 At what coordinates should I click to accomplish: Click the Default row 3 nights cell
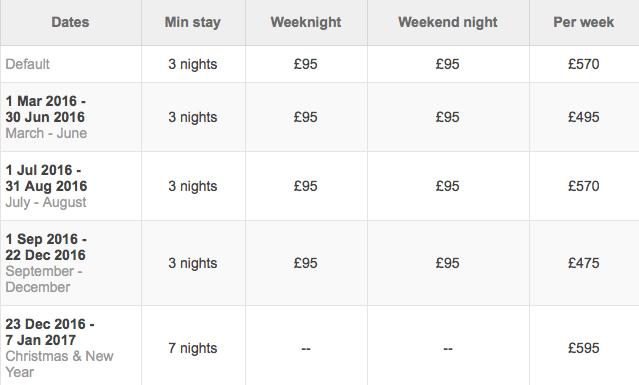[192, 64]
